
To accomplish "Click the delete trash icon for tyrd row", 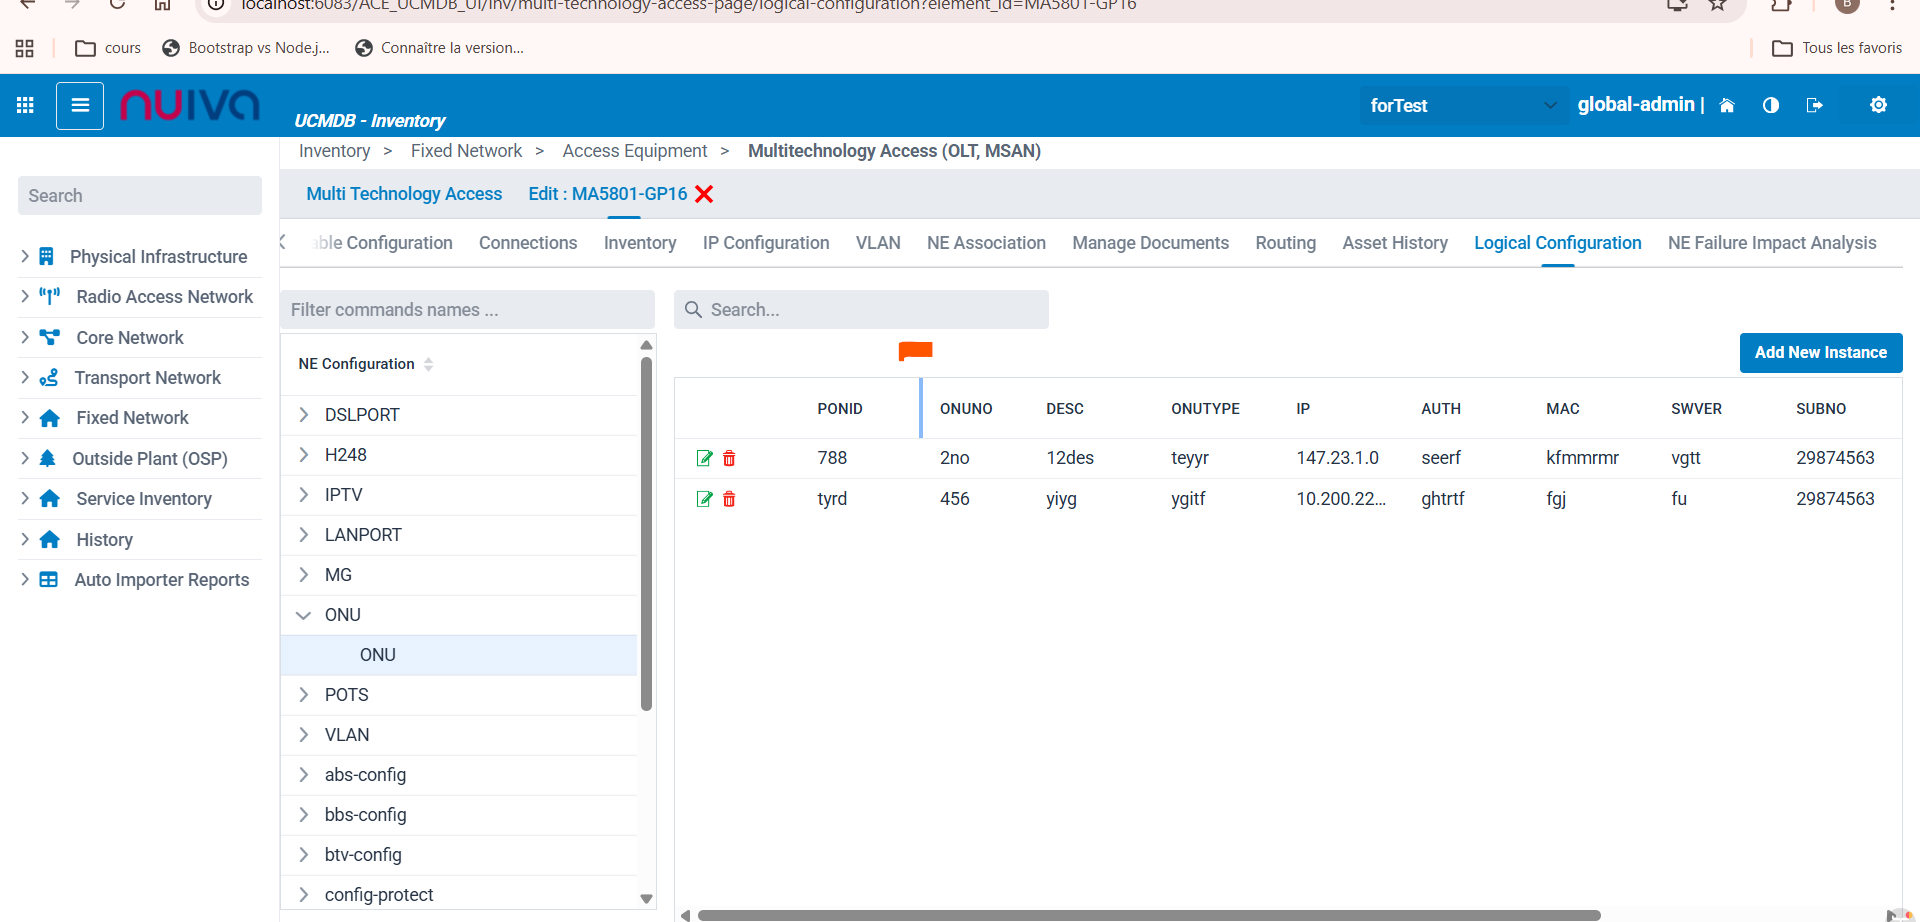I will coord(729,499).
